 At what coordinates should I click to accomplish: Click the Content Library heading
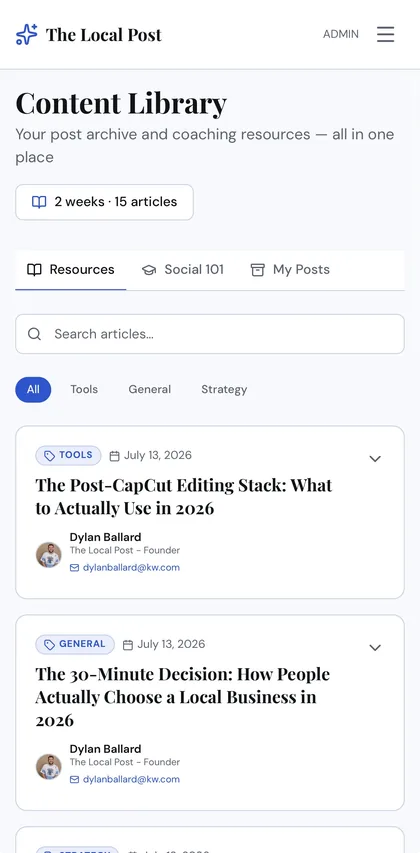pos(121,103)
